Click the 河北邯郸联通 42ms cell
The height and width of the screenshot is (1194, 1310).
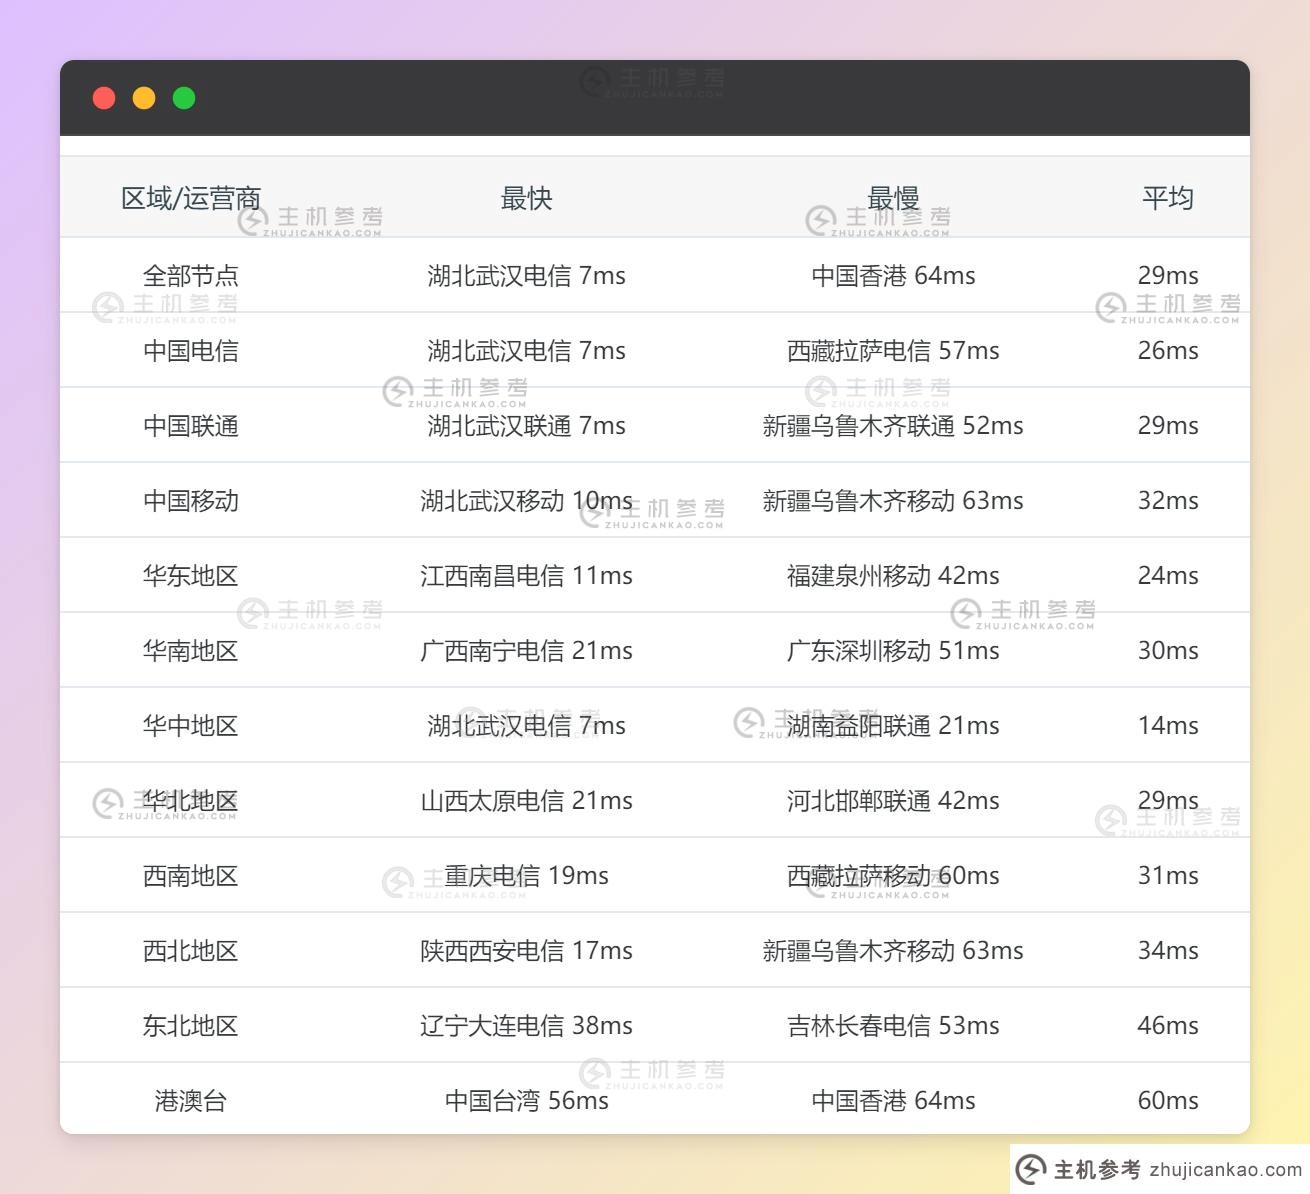[x=893, y=800]
